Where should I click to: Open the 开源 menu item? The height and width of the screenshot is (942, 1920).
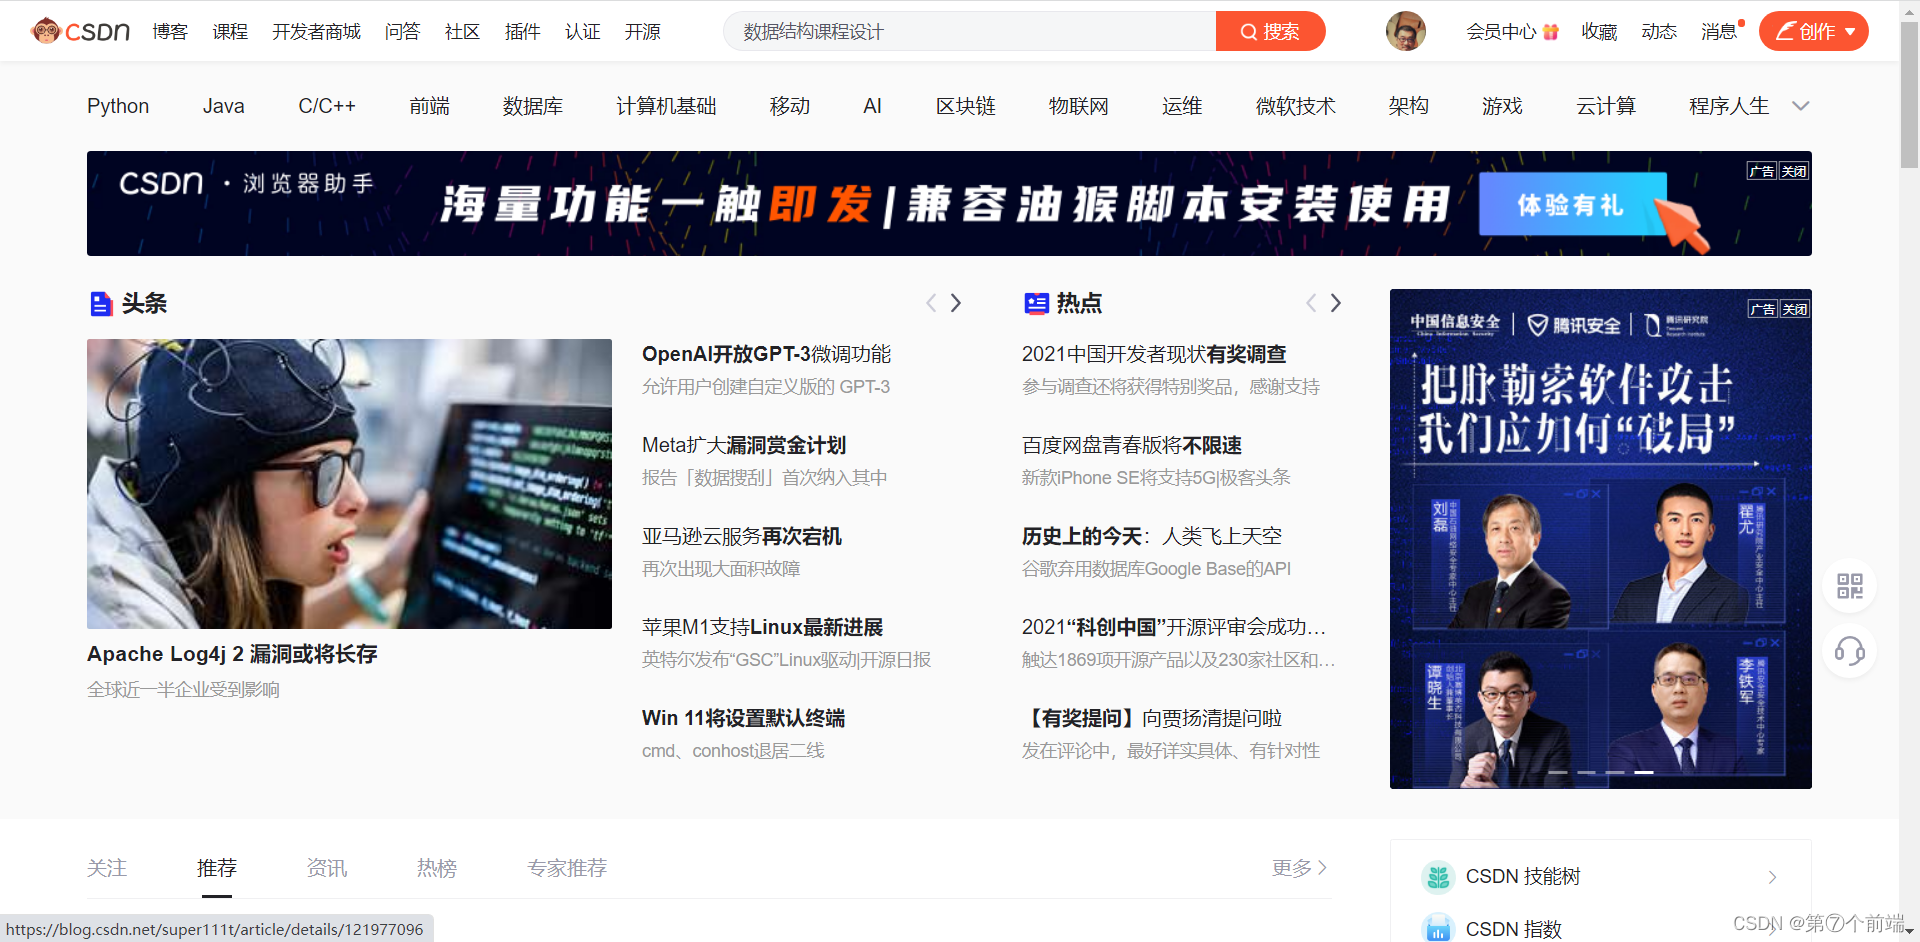click(x=642, y=32)
